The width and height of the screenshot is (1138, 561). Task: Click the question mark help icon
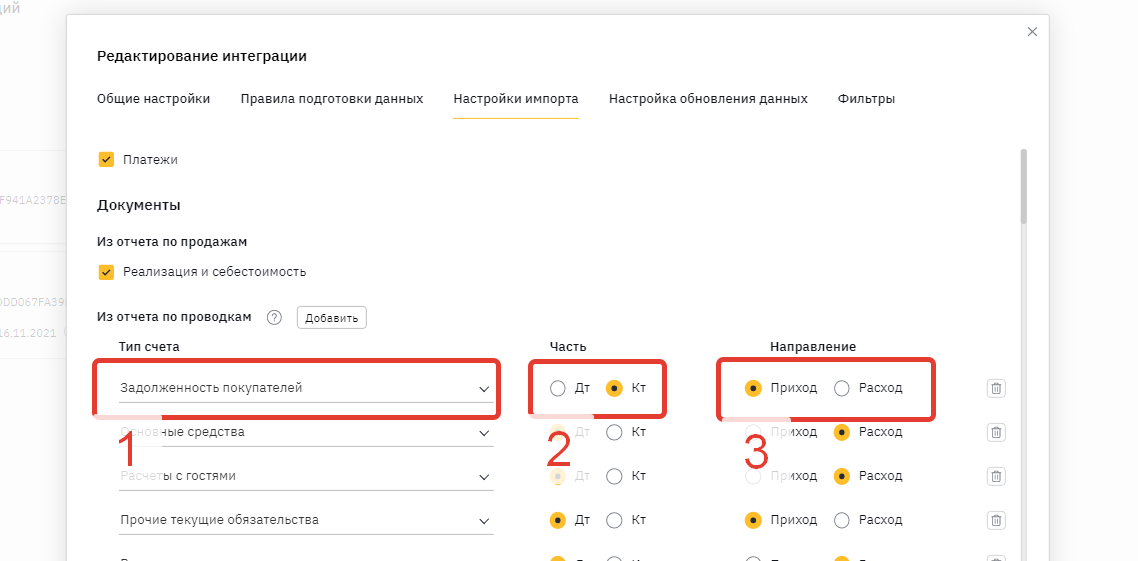[274, 318]
